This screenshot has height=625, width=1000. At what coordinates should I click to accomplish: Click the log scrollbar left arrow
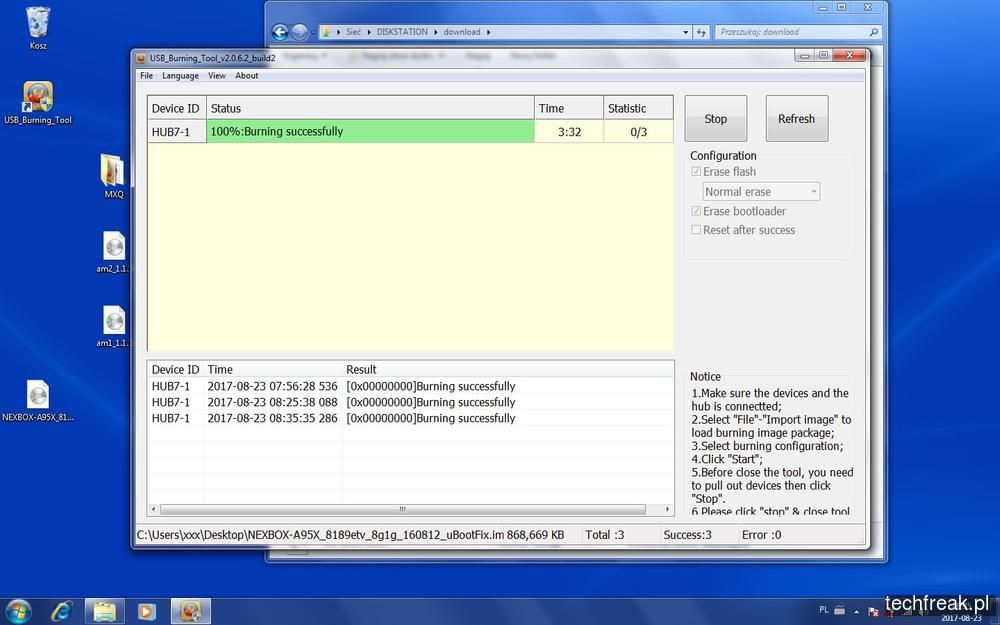[154, 509]
